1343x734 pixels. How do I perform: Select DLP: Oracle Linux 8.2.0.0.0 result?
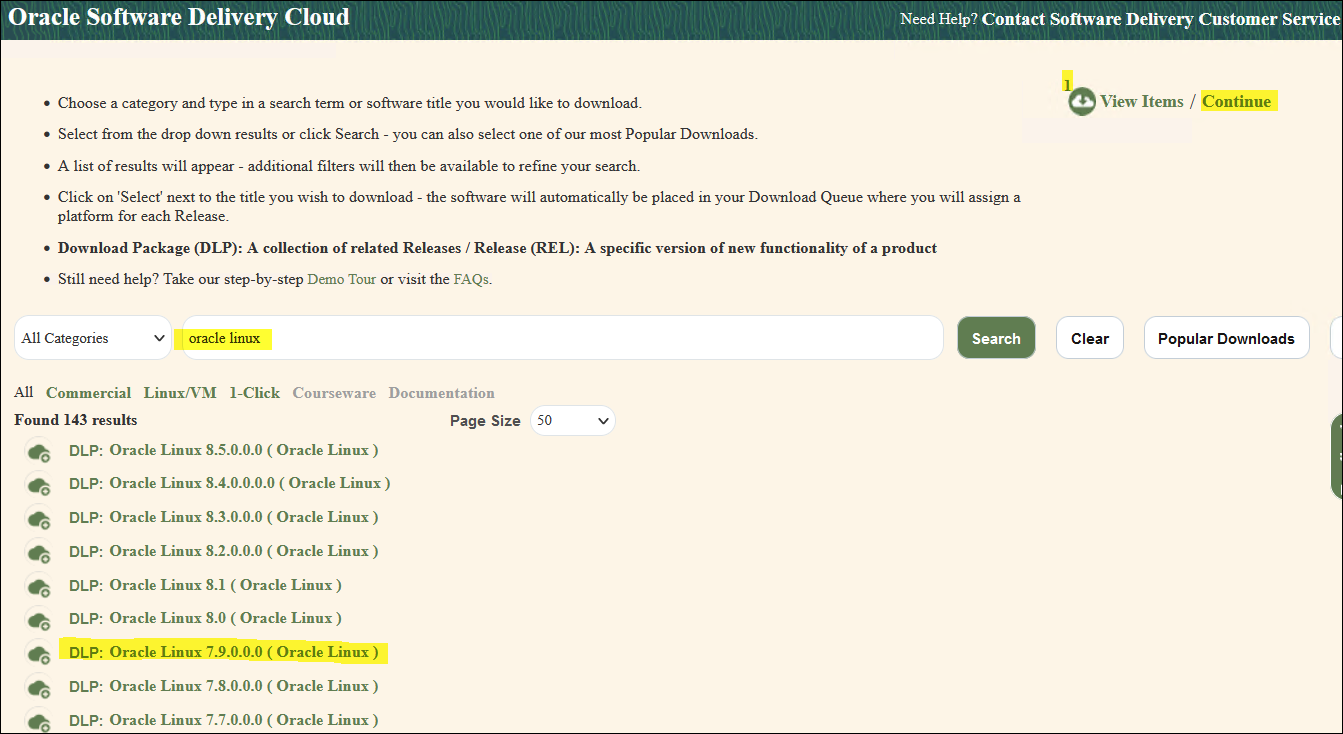(x=223, y=551)
